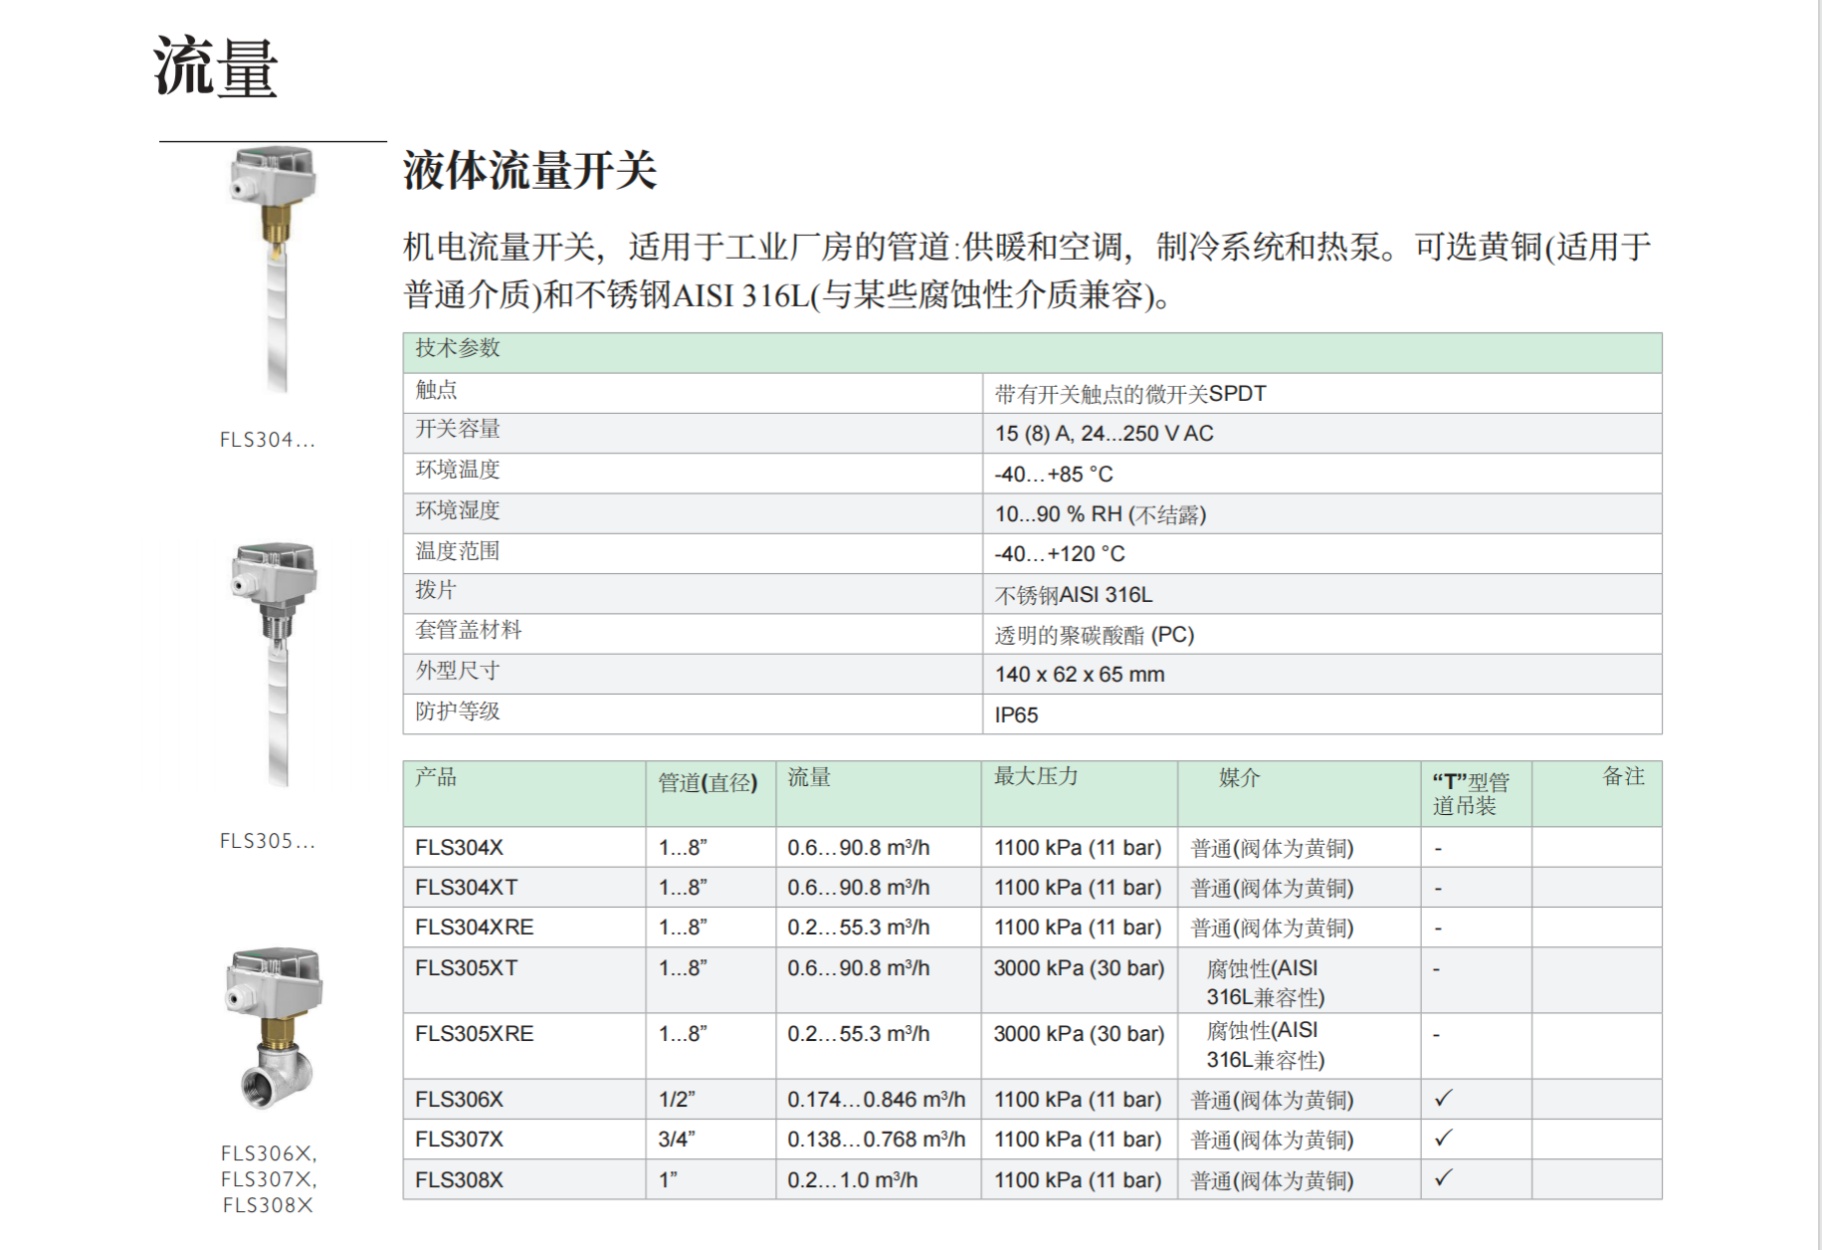Click the 备注 column header
The image size is (1822, 1250).
coord(1623,777)
